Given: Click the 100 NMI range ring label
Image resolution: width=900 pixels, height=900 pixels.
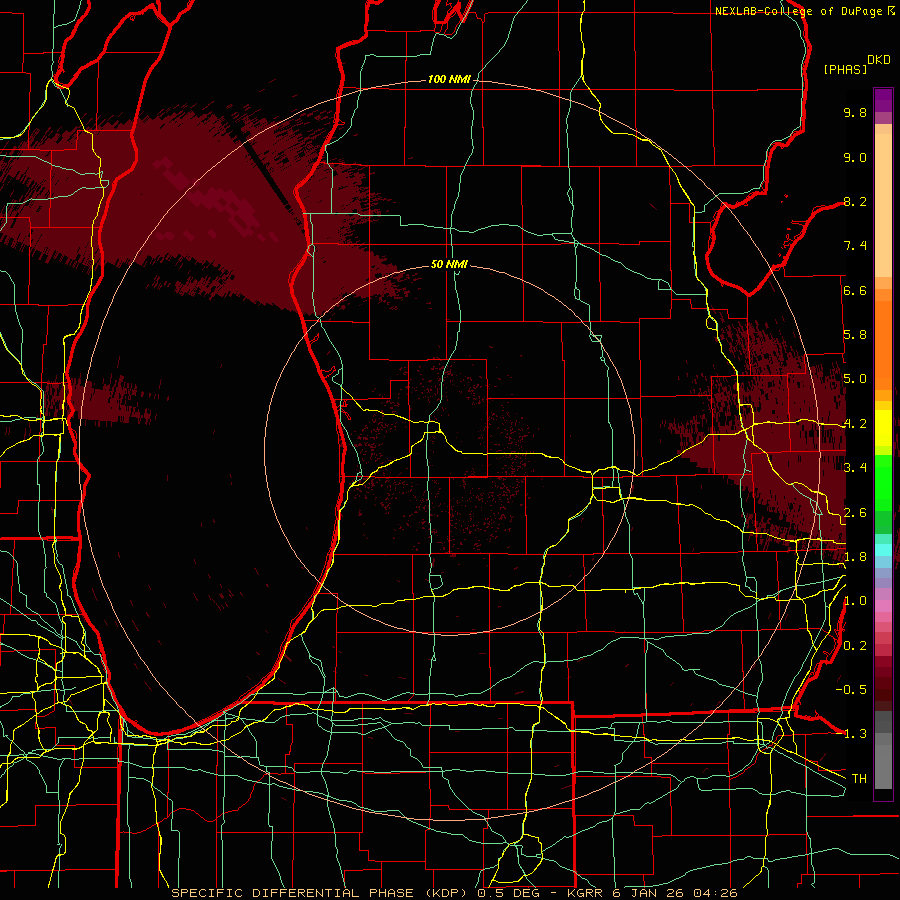Looking at the screenshot, I should tap(449, 79).
